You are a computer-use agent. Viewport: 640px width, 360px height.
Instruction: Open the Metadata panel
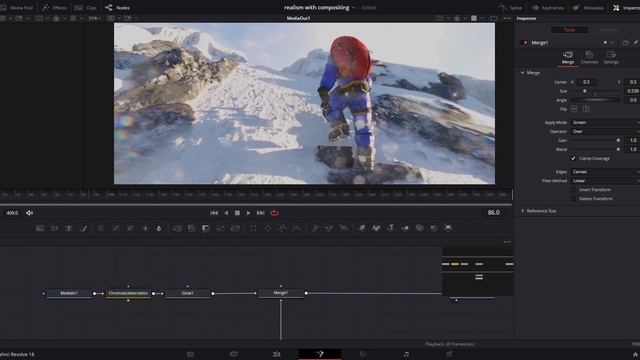(589, 8)
